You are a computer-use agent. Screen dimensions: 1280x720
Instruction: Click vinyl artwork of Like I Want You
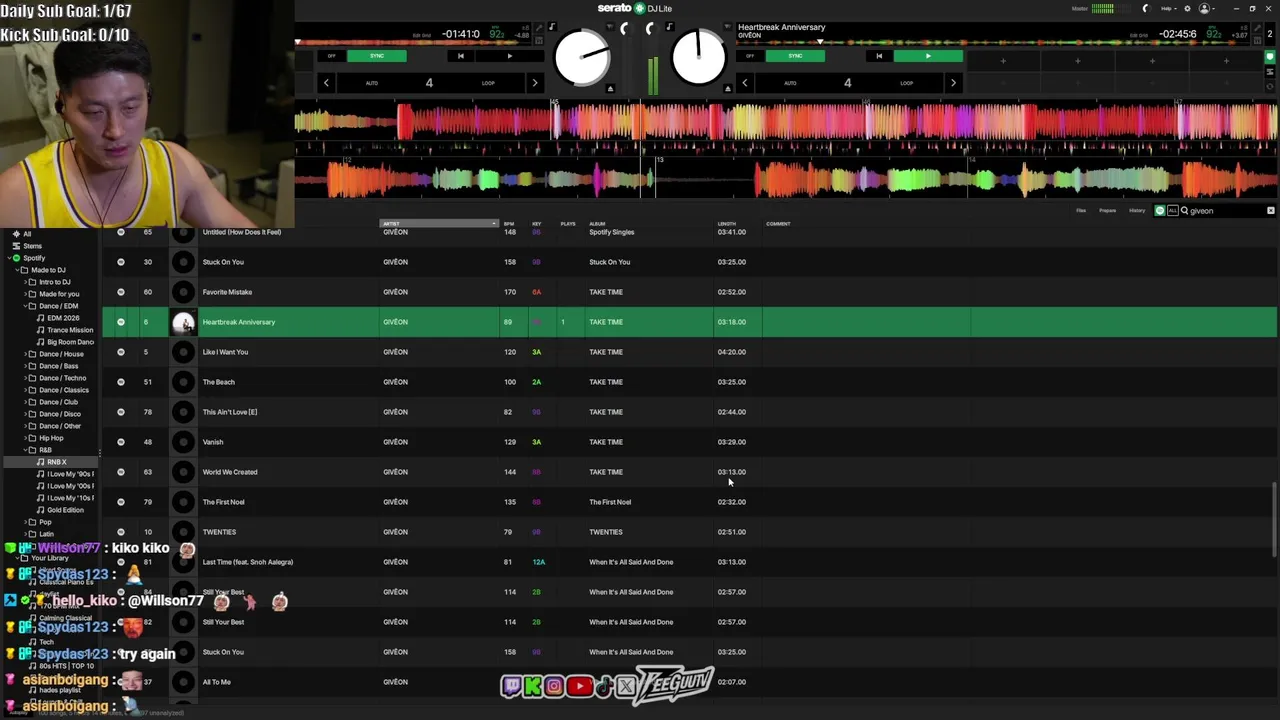(183, 352)
